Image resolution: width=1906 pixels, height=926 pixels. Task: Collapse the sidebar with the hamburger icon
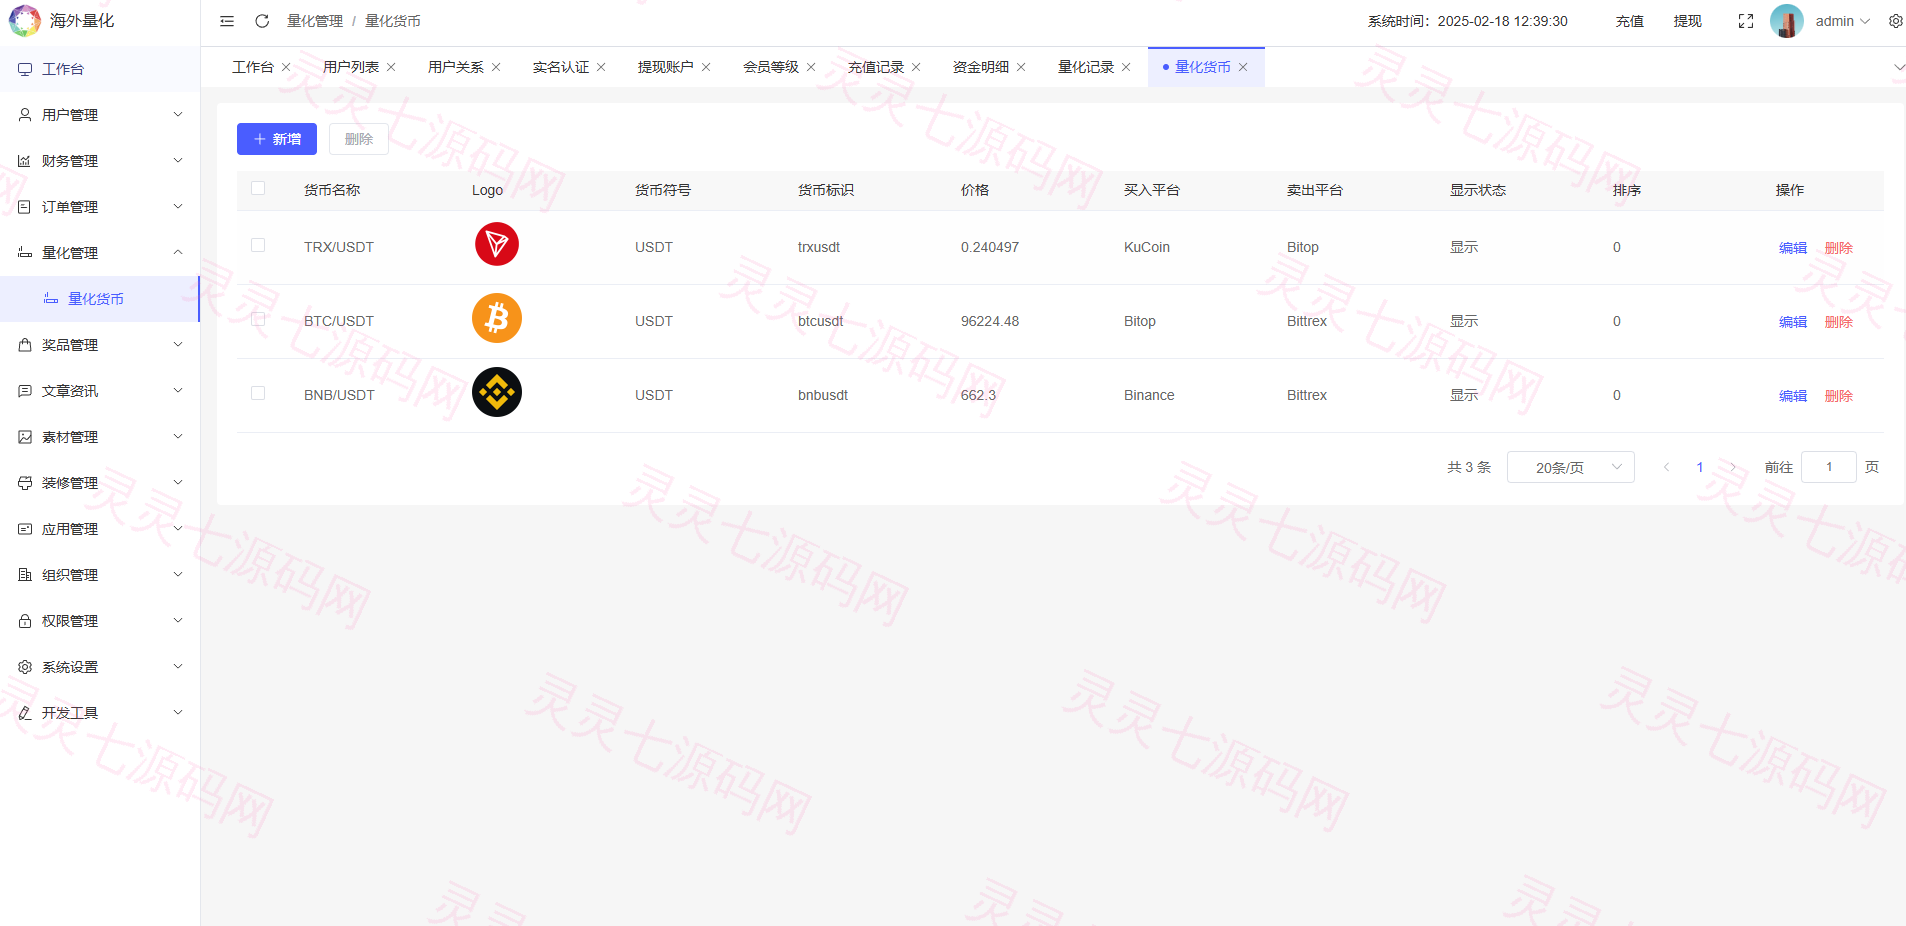(x=227, y=21)
